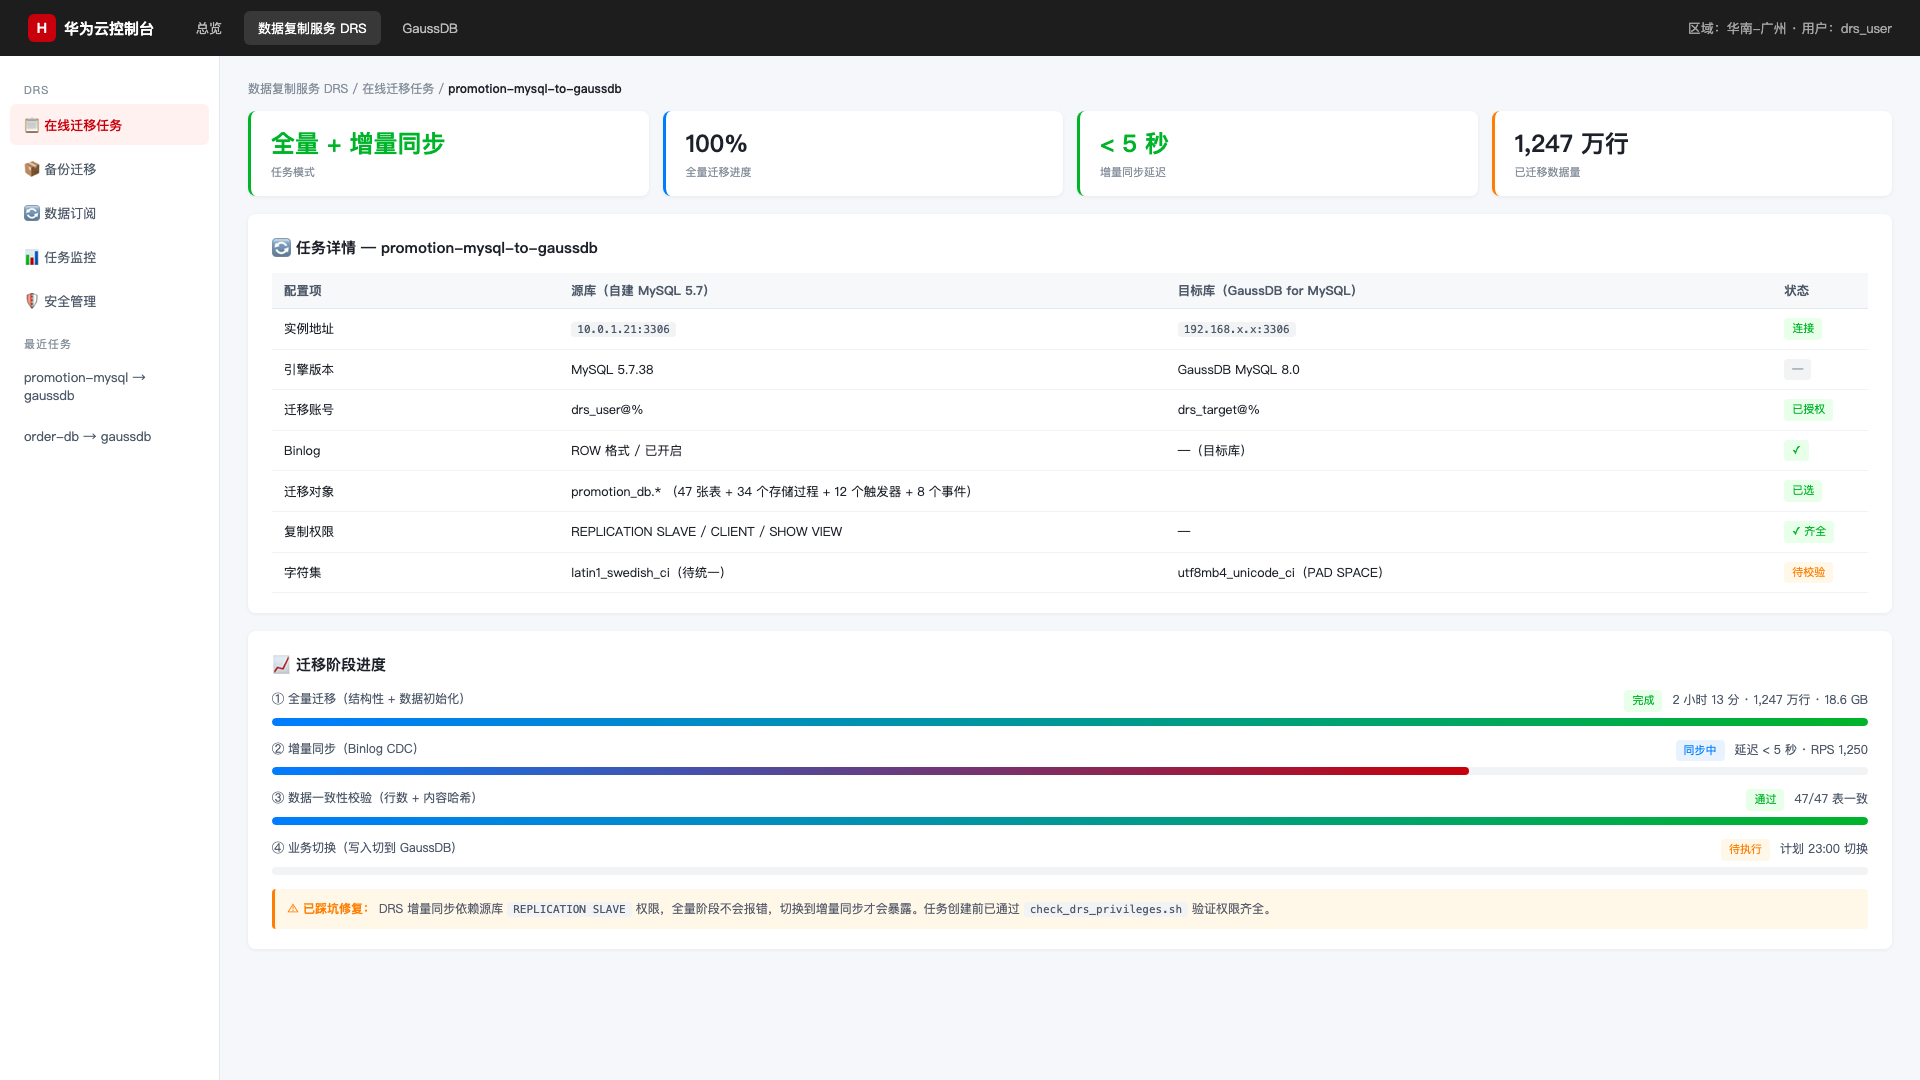
Task: Click the 完成 stage badge
Action: (x=1643, y=700)
